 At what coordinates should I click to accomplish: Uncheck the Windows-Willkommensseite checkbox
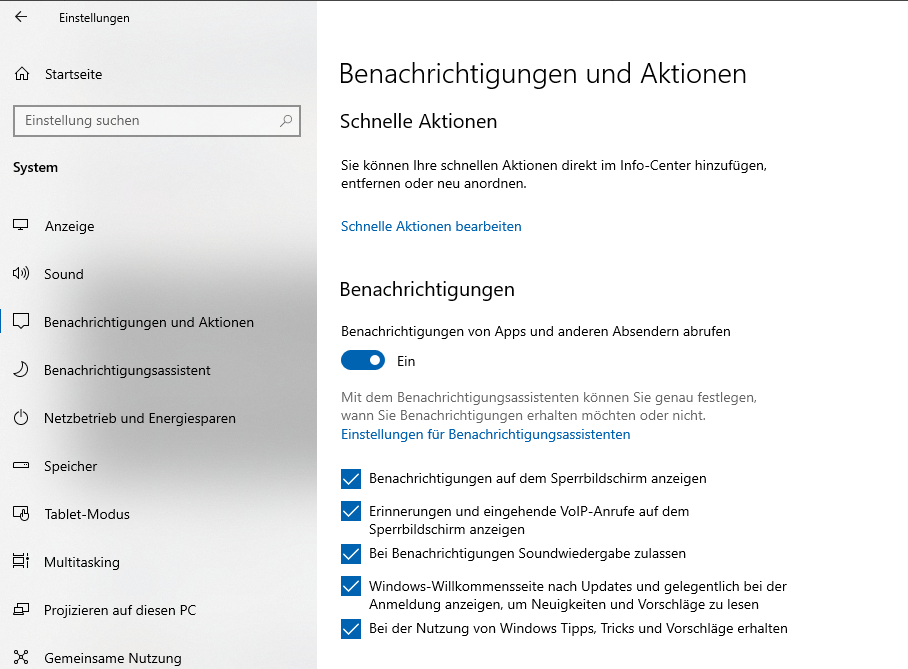(x=351, y=586)
